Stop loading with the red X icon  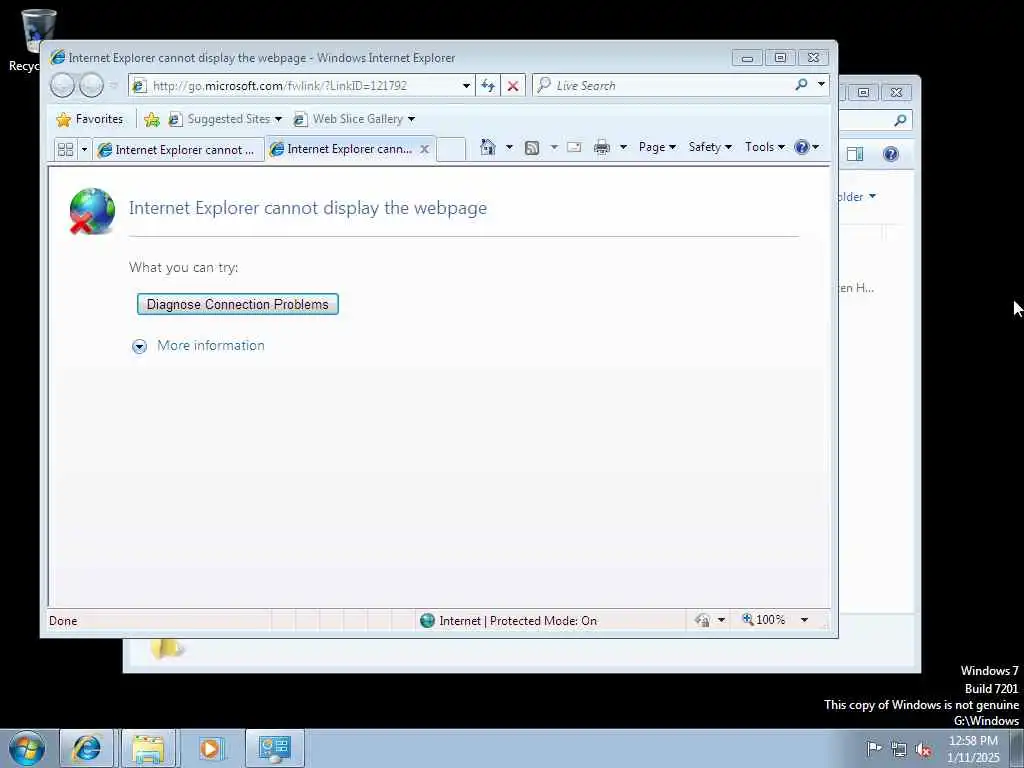pos(513,86)
